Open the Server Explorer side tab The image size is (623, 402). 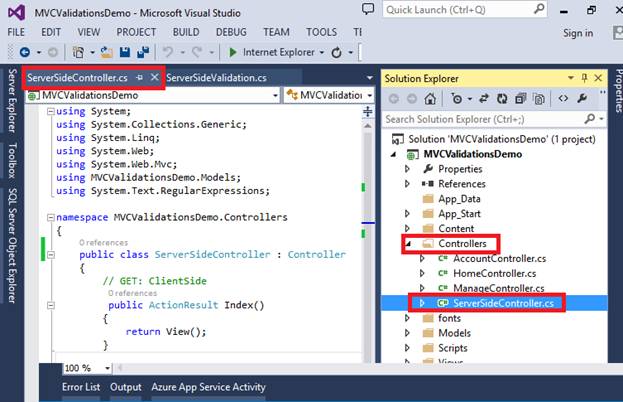click(13, 101)
